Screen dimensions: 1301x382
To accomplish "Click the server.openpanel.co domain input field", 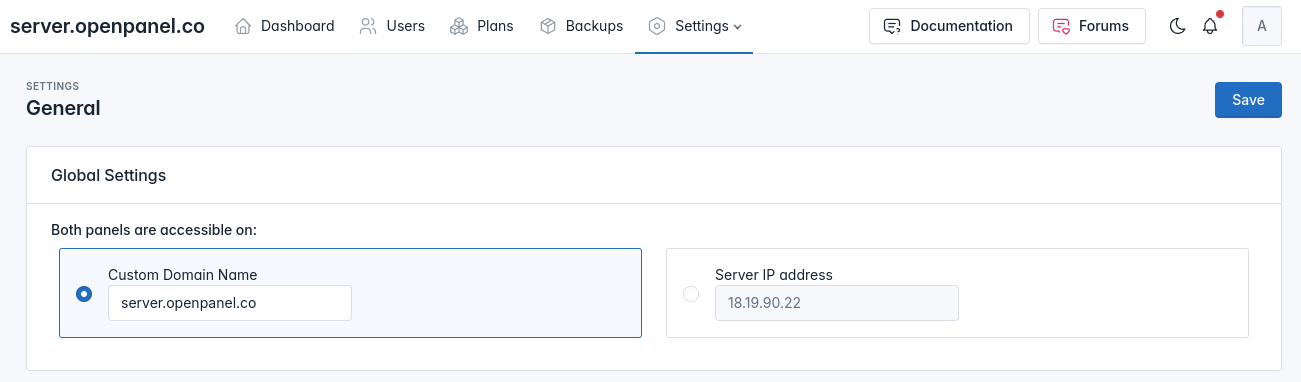I will point(230,303).
